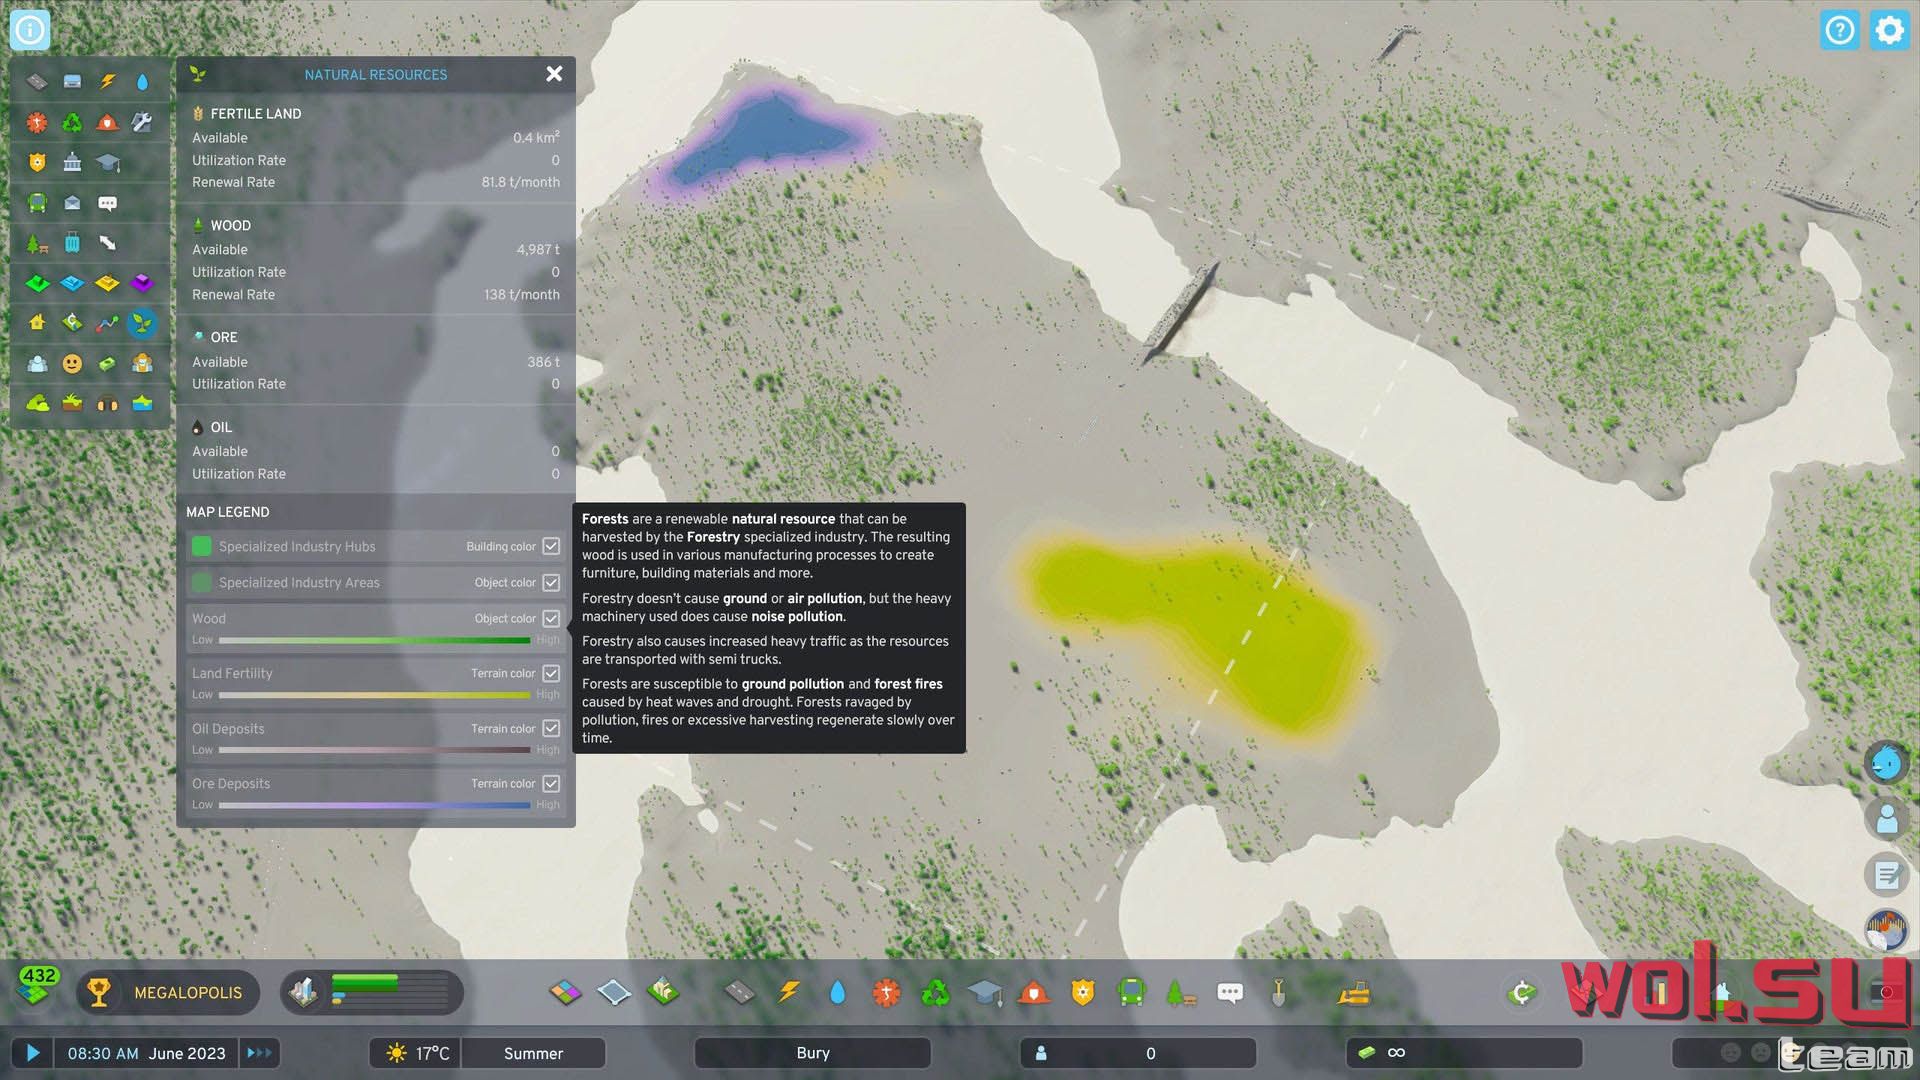The height and width of the screenshot is (1080, 1920).
Task: Open the citizen info button on right edge
Action: (x=1887, y=819)
